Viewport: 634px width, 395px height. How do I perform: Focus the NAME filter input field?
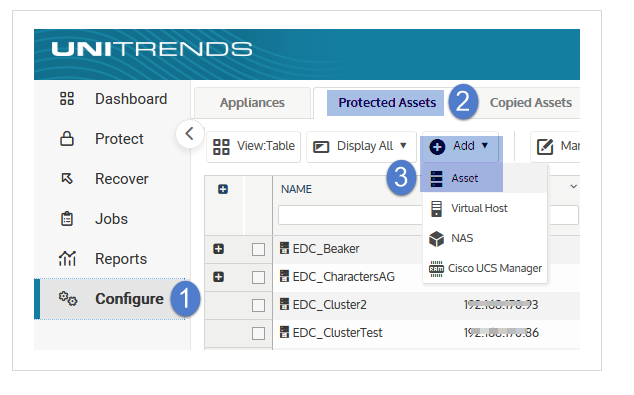click(x=350, y=215)
